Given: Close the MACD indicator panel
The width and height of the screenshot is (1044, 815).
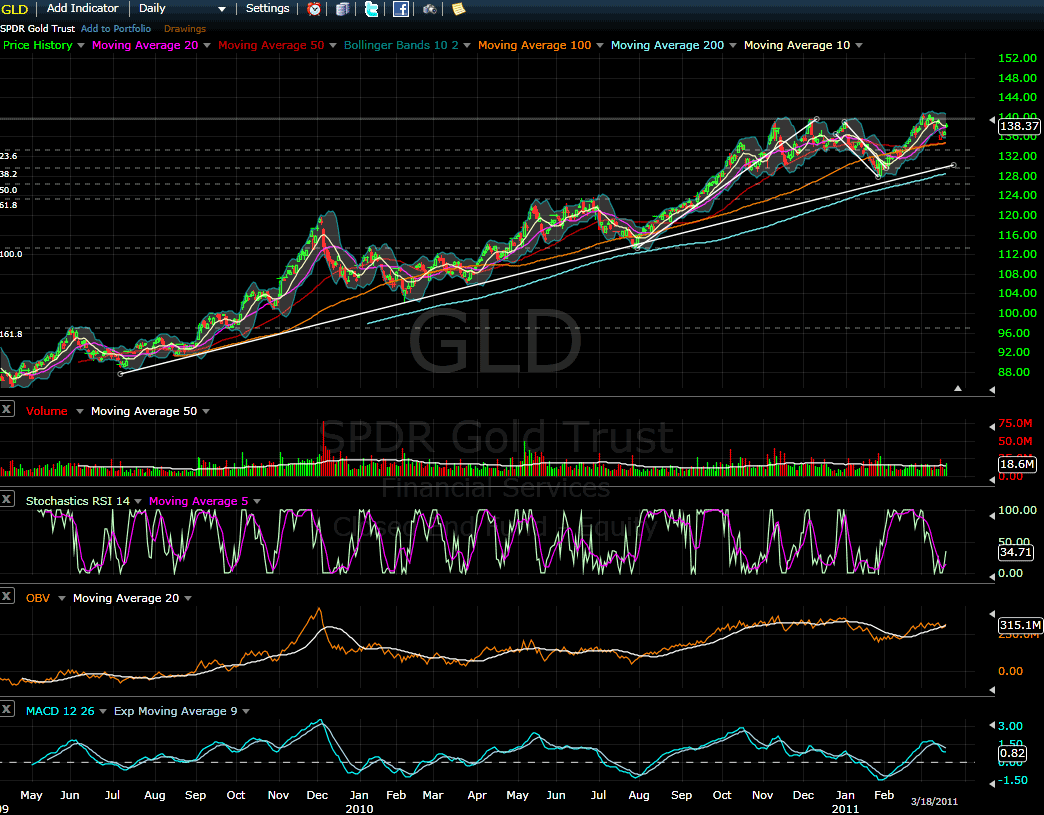Looking at the screenshot, I should (x=7, y=709).
